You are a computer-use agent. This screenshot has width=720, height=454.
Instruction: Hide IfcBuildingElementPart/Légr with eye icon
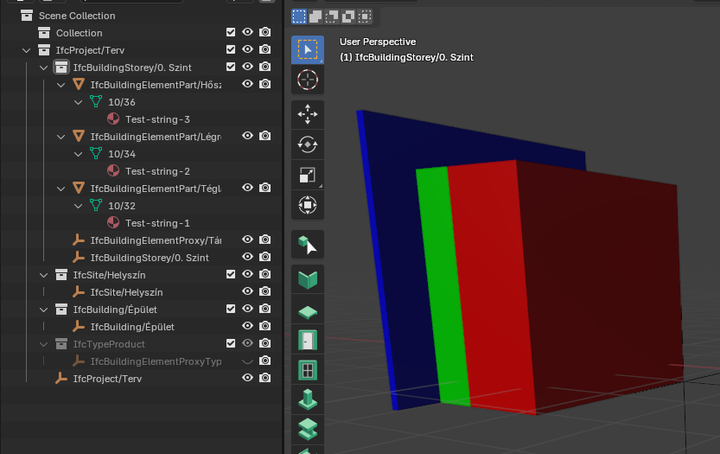point(248,136)
